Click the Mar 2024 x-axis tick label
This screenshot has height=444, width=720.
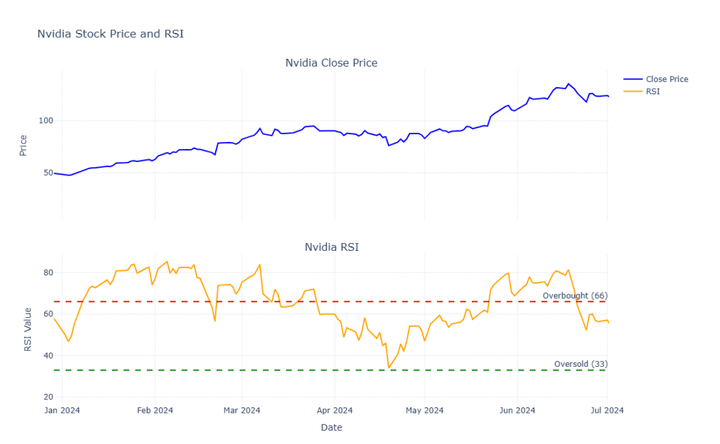(x=242, y=409)
